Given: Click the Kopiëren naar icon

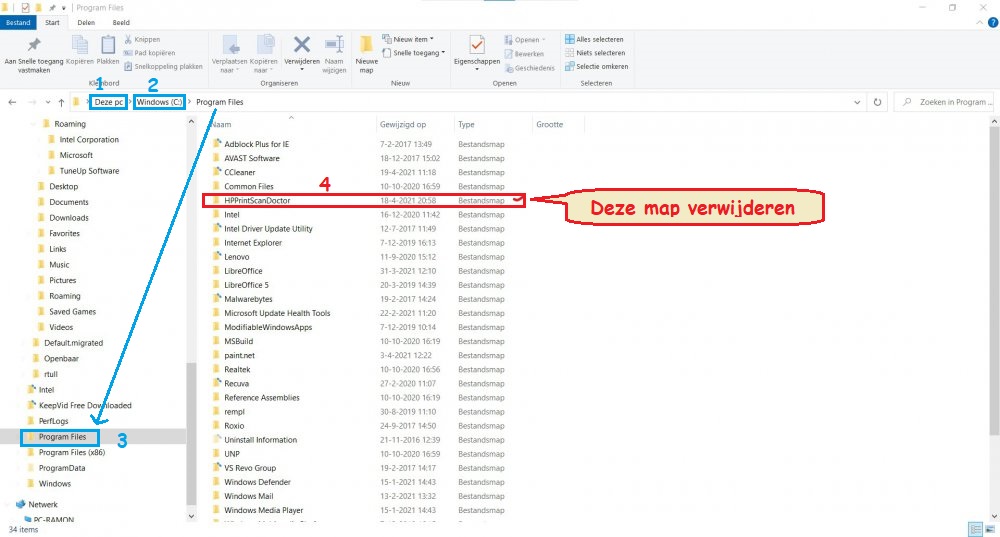Looking at the screenshot, I should (x=265, y=45).
